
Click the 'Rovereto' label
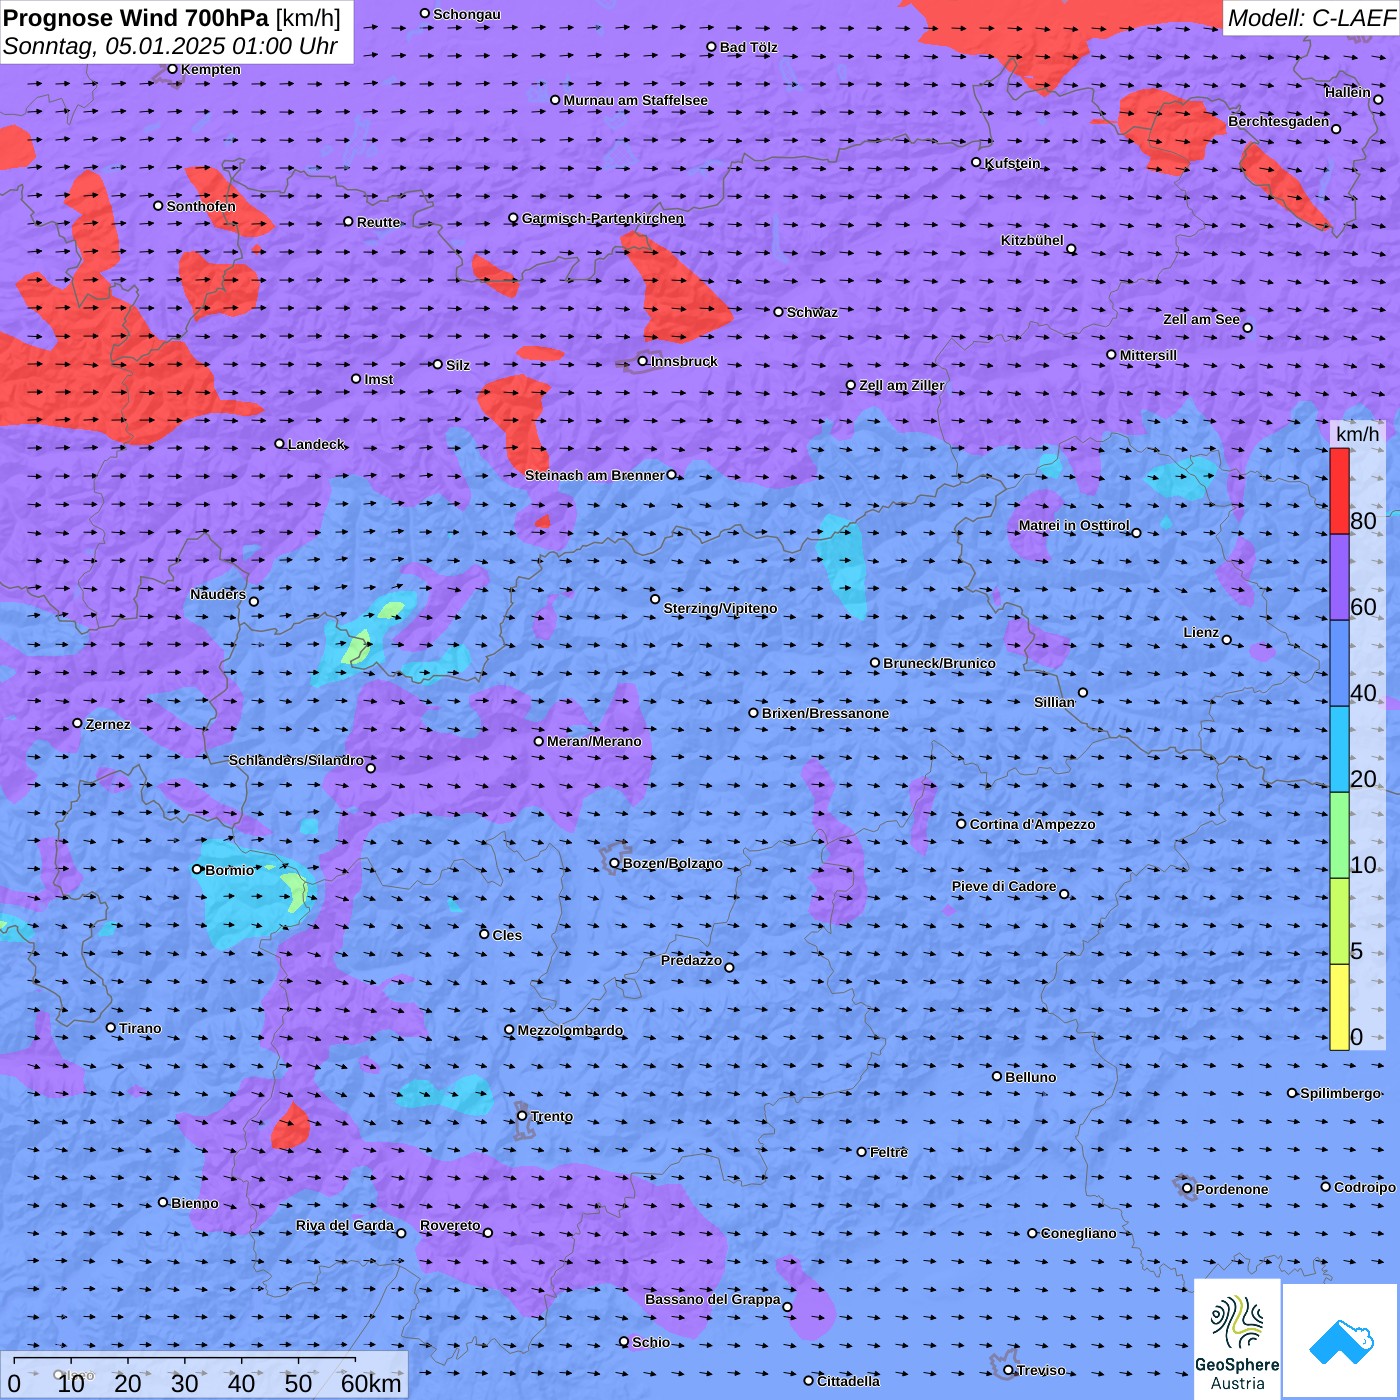click(x=450, y=1225)
